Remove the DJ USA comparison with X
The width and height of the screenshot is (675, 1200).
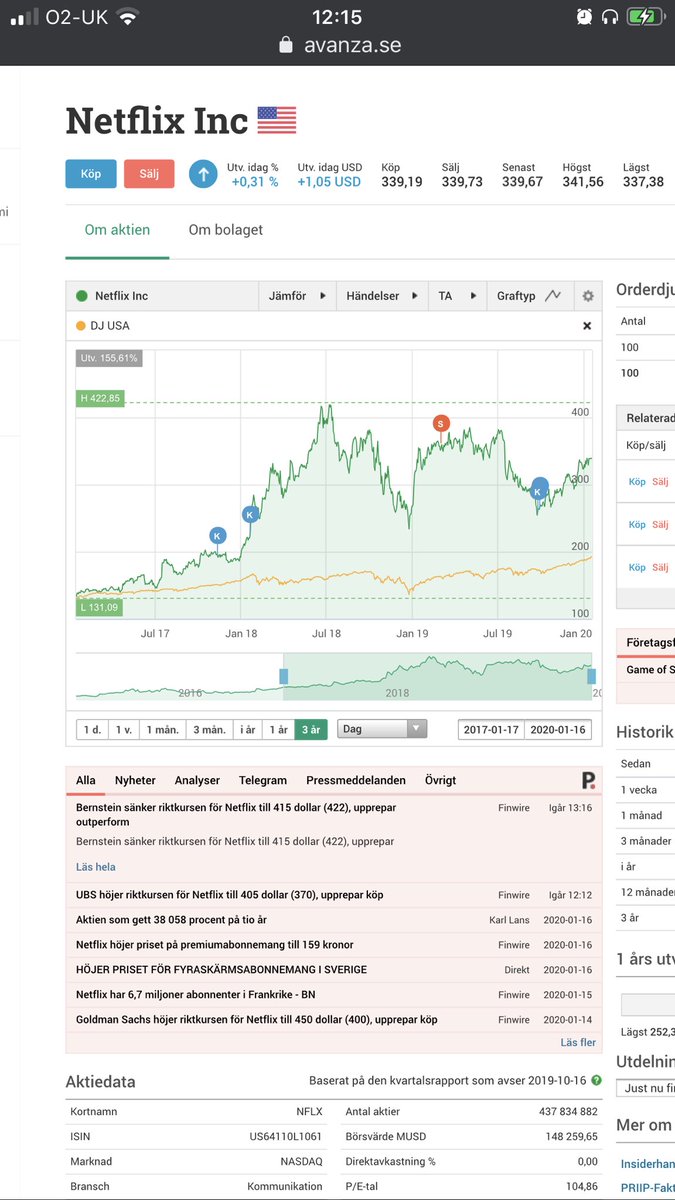pos(587,326)
